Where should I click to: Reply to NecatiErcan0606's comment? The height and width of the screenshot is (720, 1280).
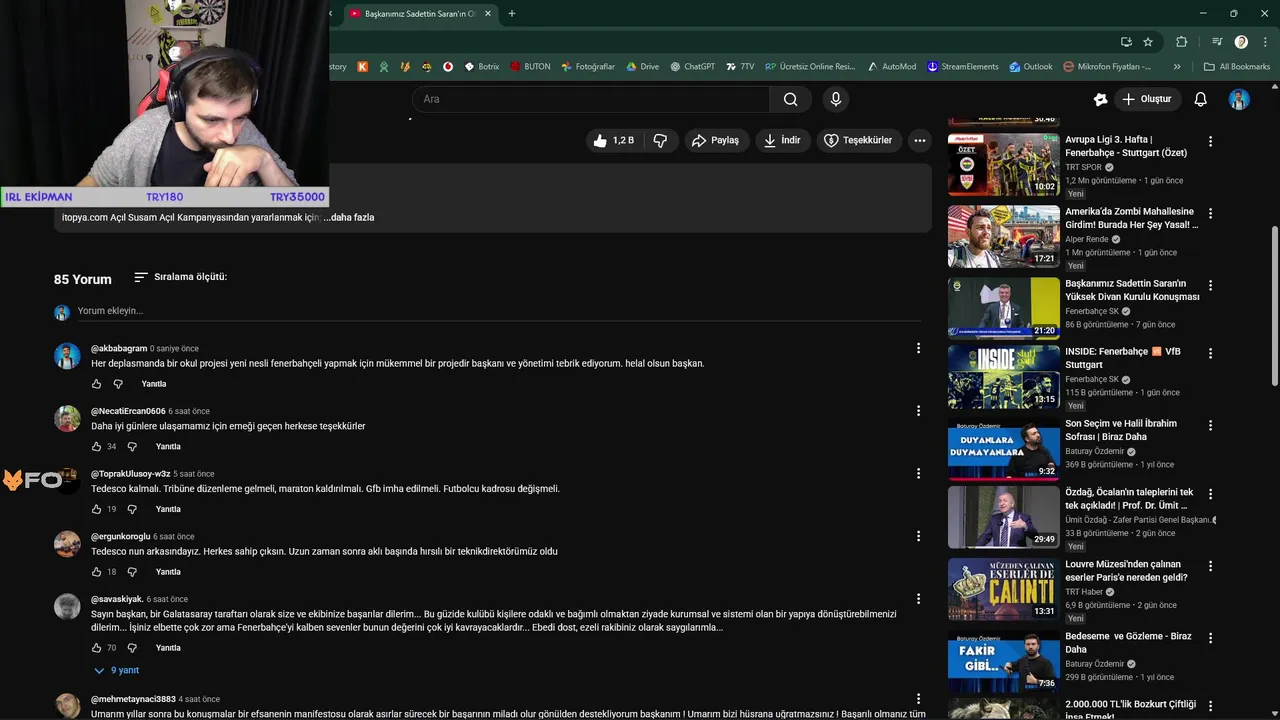tap(168, 447)
